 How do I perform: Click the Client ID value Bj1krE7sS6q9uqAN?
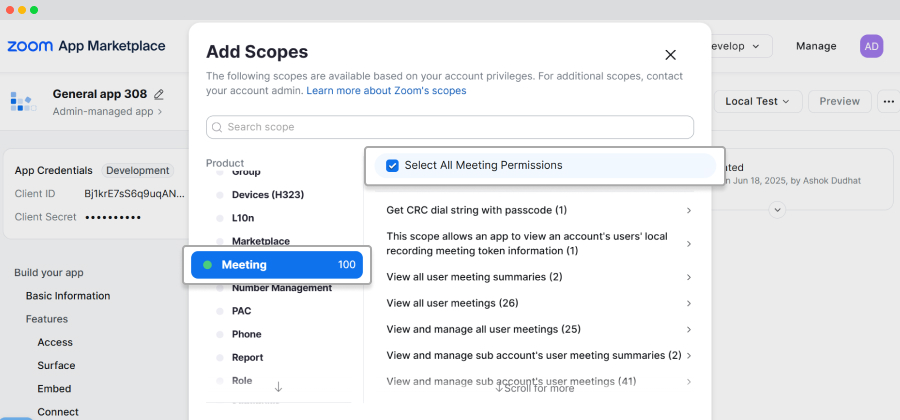[134, 194]
